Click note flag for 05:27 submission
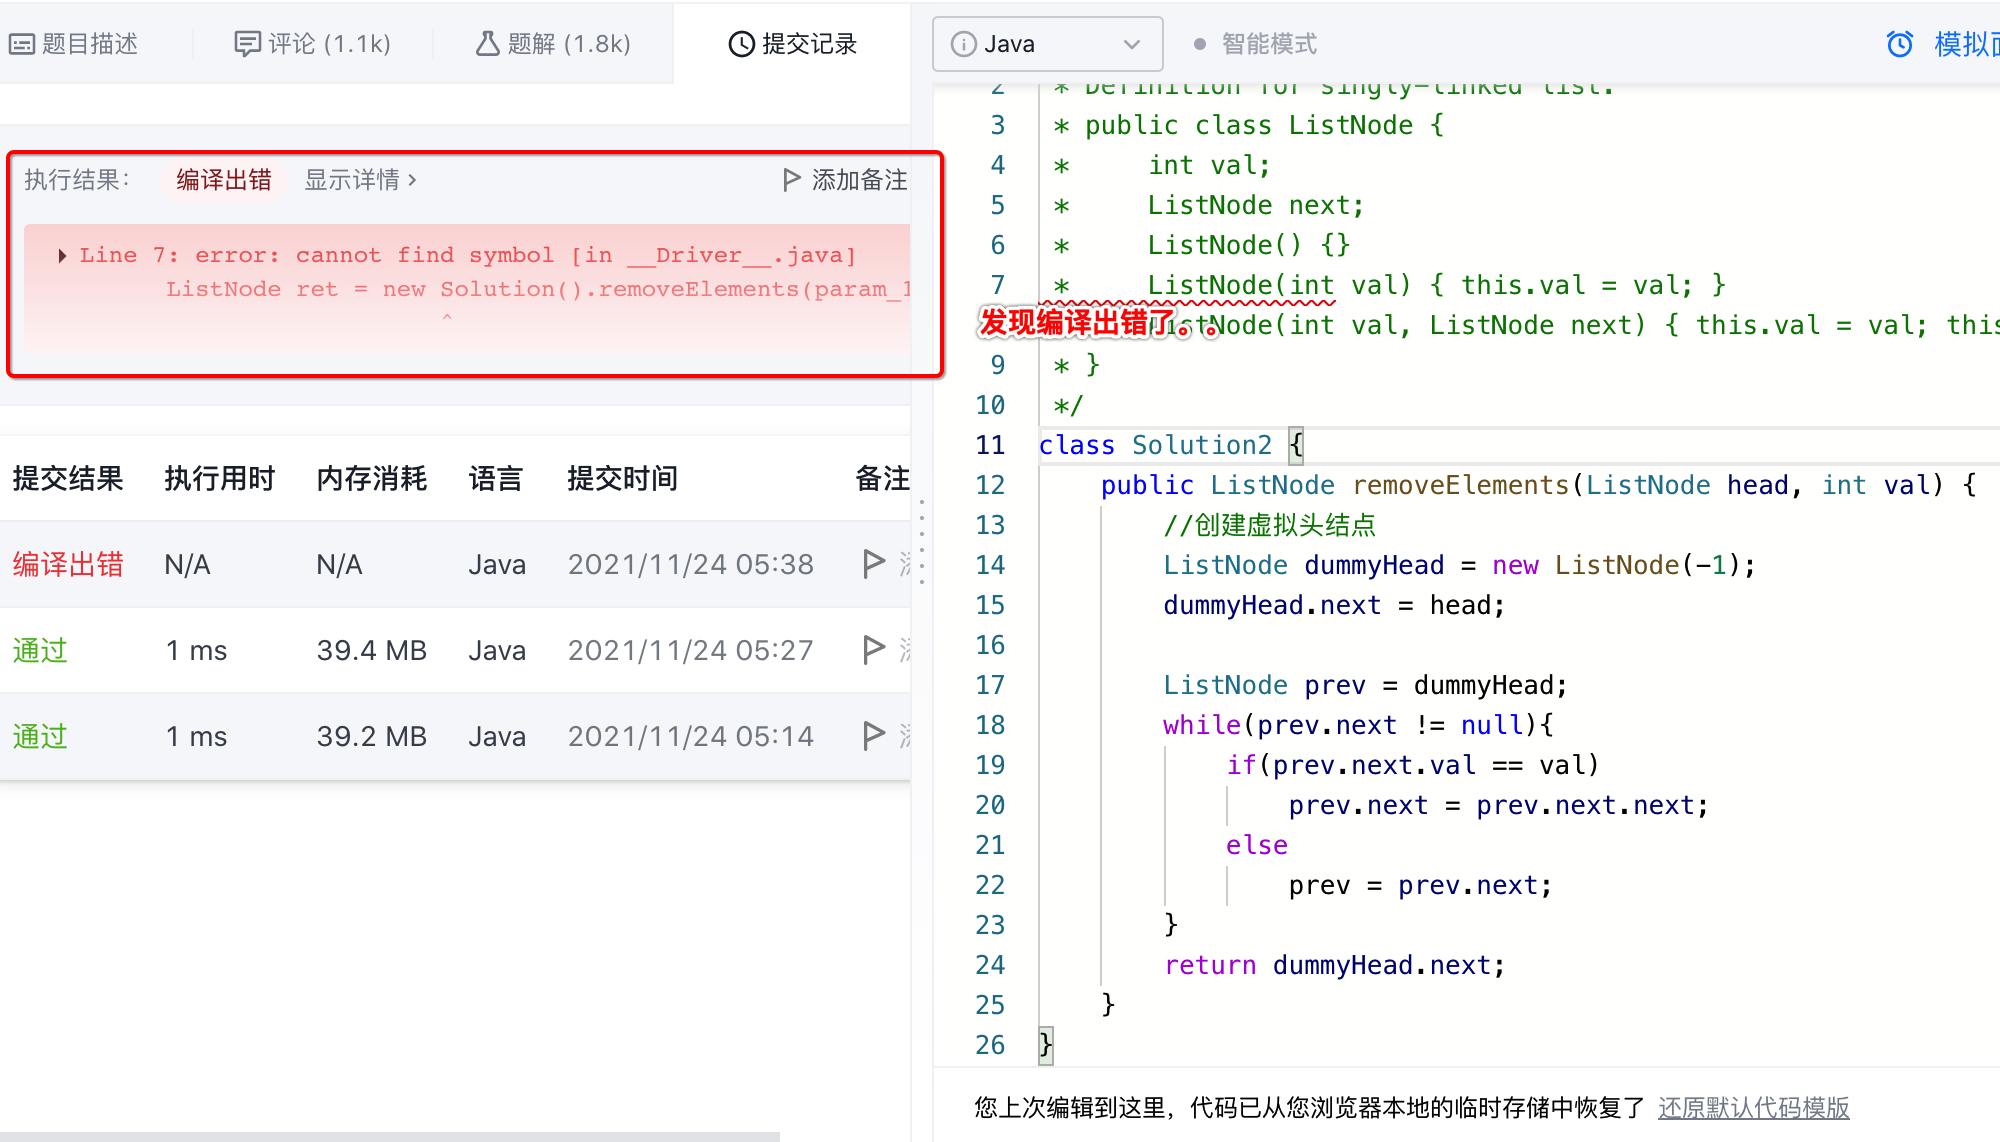2000x1142 pixels. click(x=873, y=650)
